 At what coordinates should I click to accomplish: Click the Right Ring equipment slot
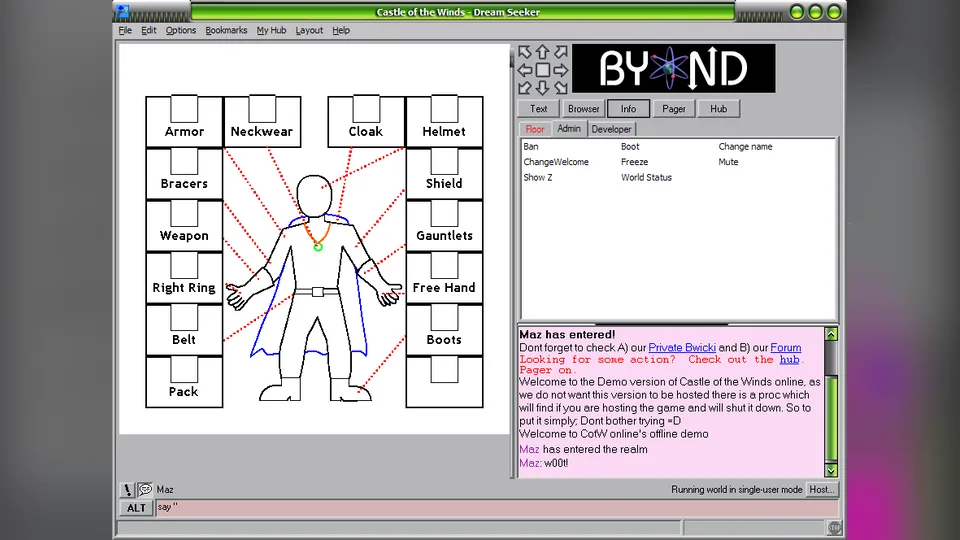pyautogui.click(x=184, y=278)
